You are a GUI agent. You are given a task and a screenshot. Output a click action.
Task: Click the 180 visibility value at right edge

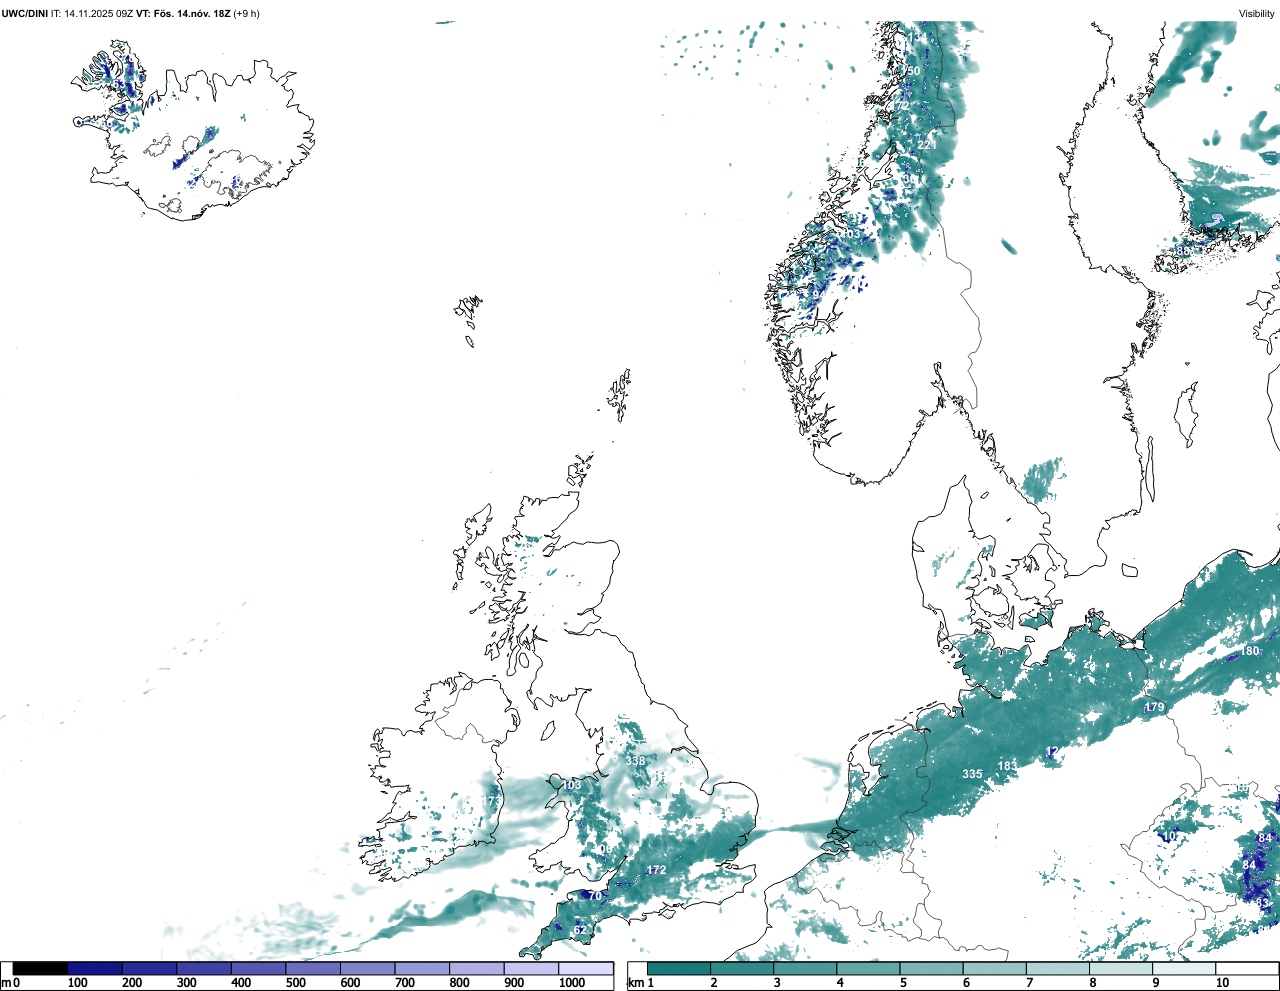point(1250,651)
